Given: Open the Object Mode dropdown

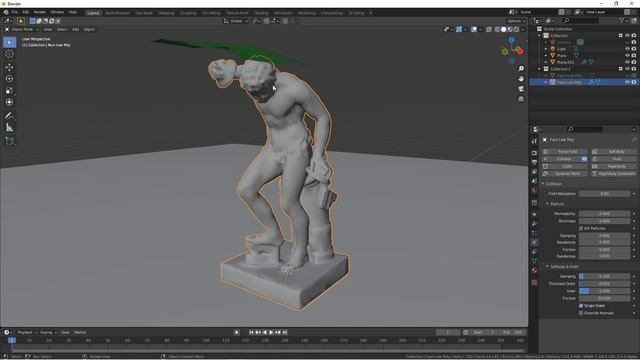Looking at the screenshot, I should tap(22, 29).
